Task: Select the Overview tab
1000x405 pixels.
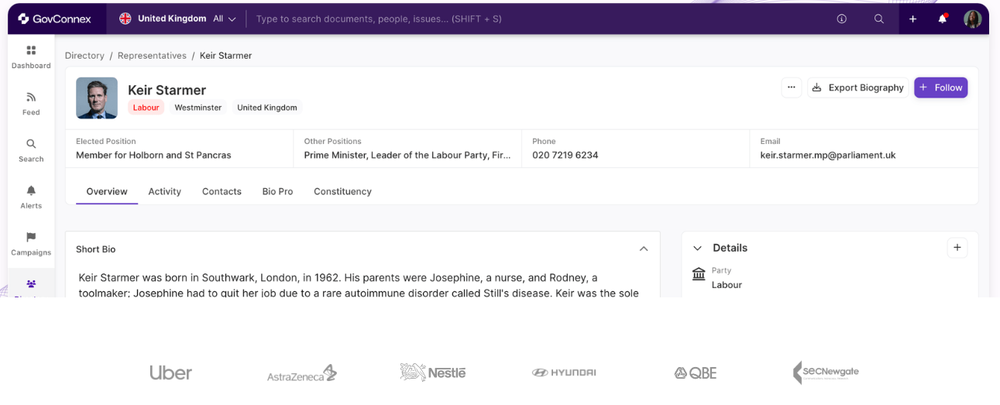Action: [x=107, y=191]
